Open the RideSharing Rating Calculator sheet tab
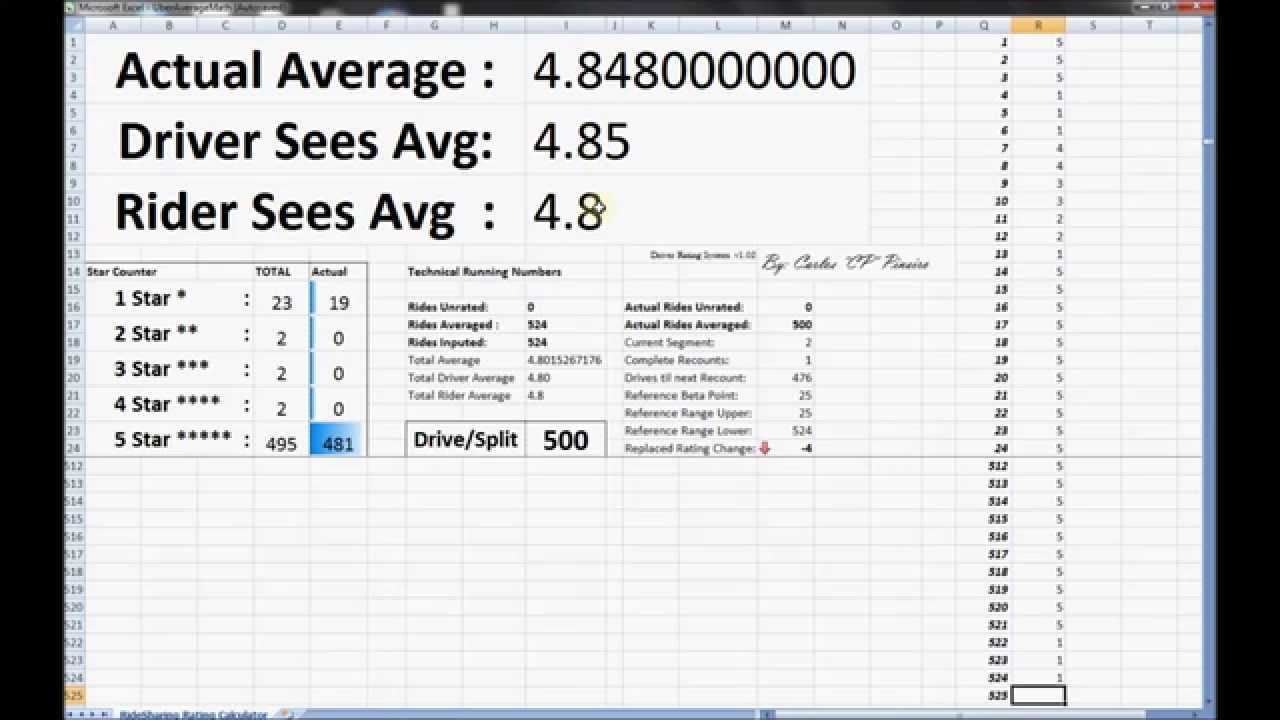Screen dimensions: 1280x720 193,714
